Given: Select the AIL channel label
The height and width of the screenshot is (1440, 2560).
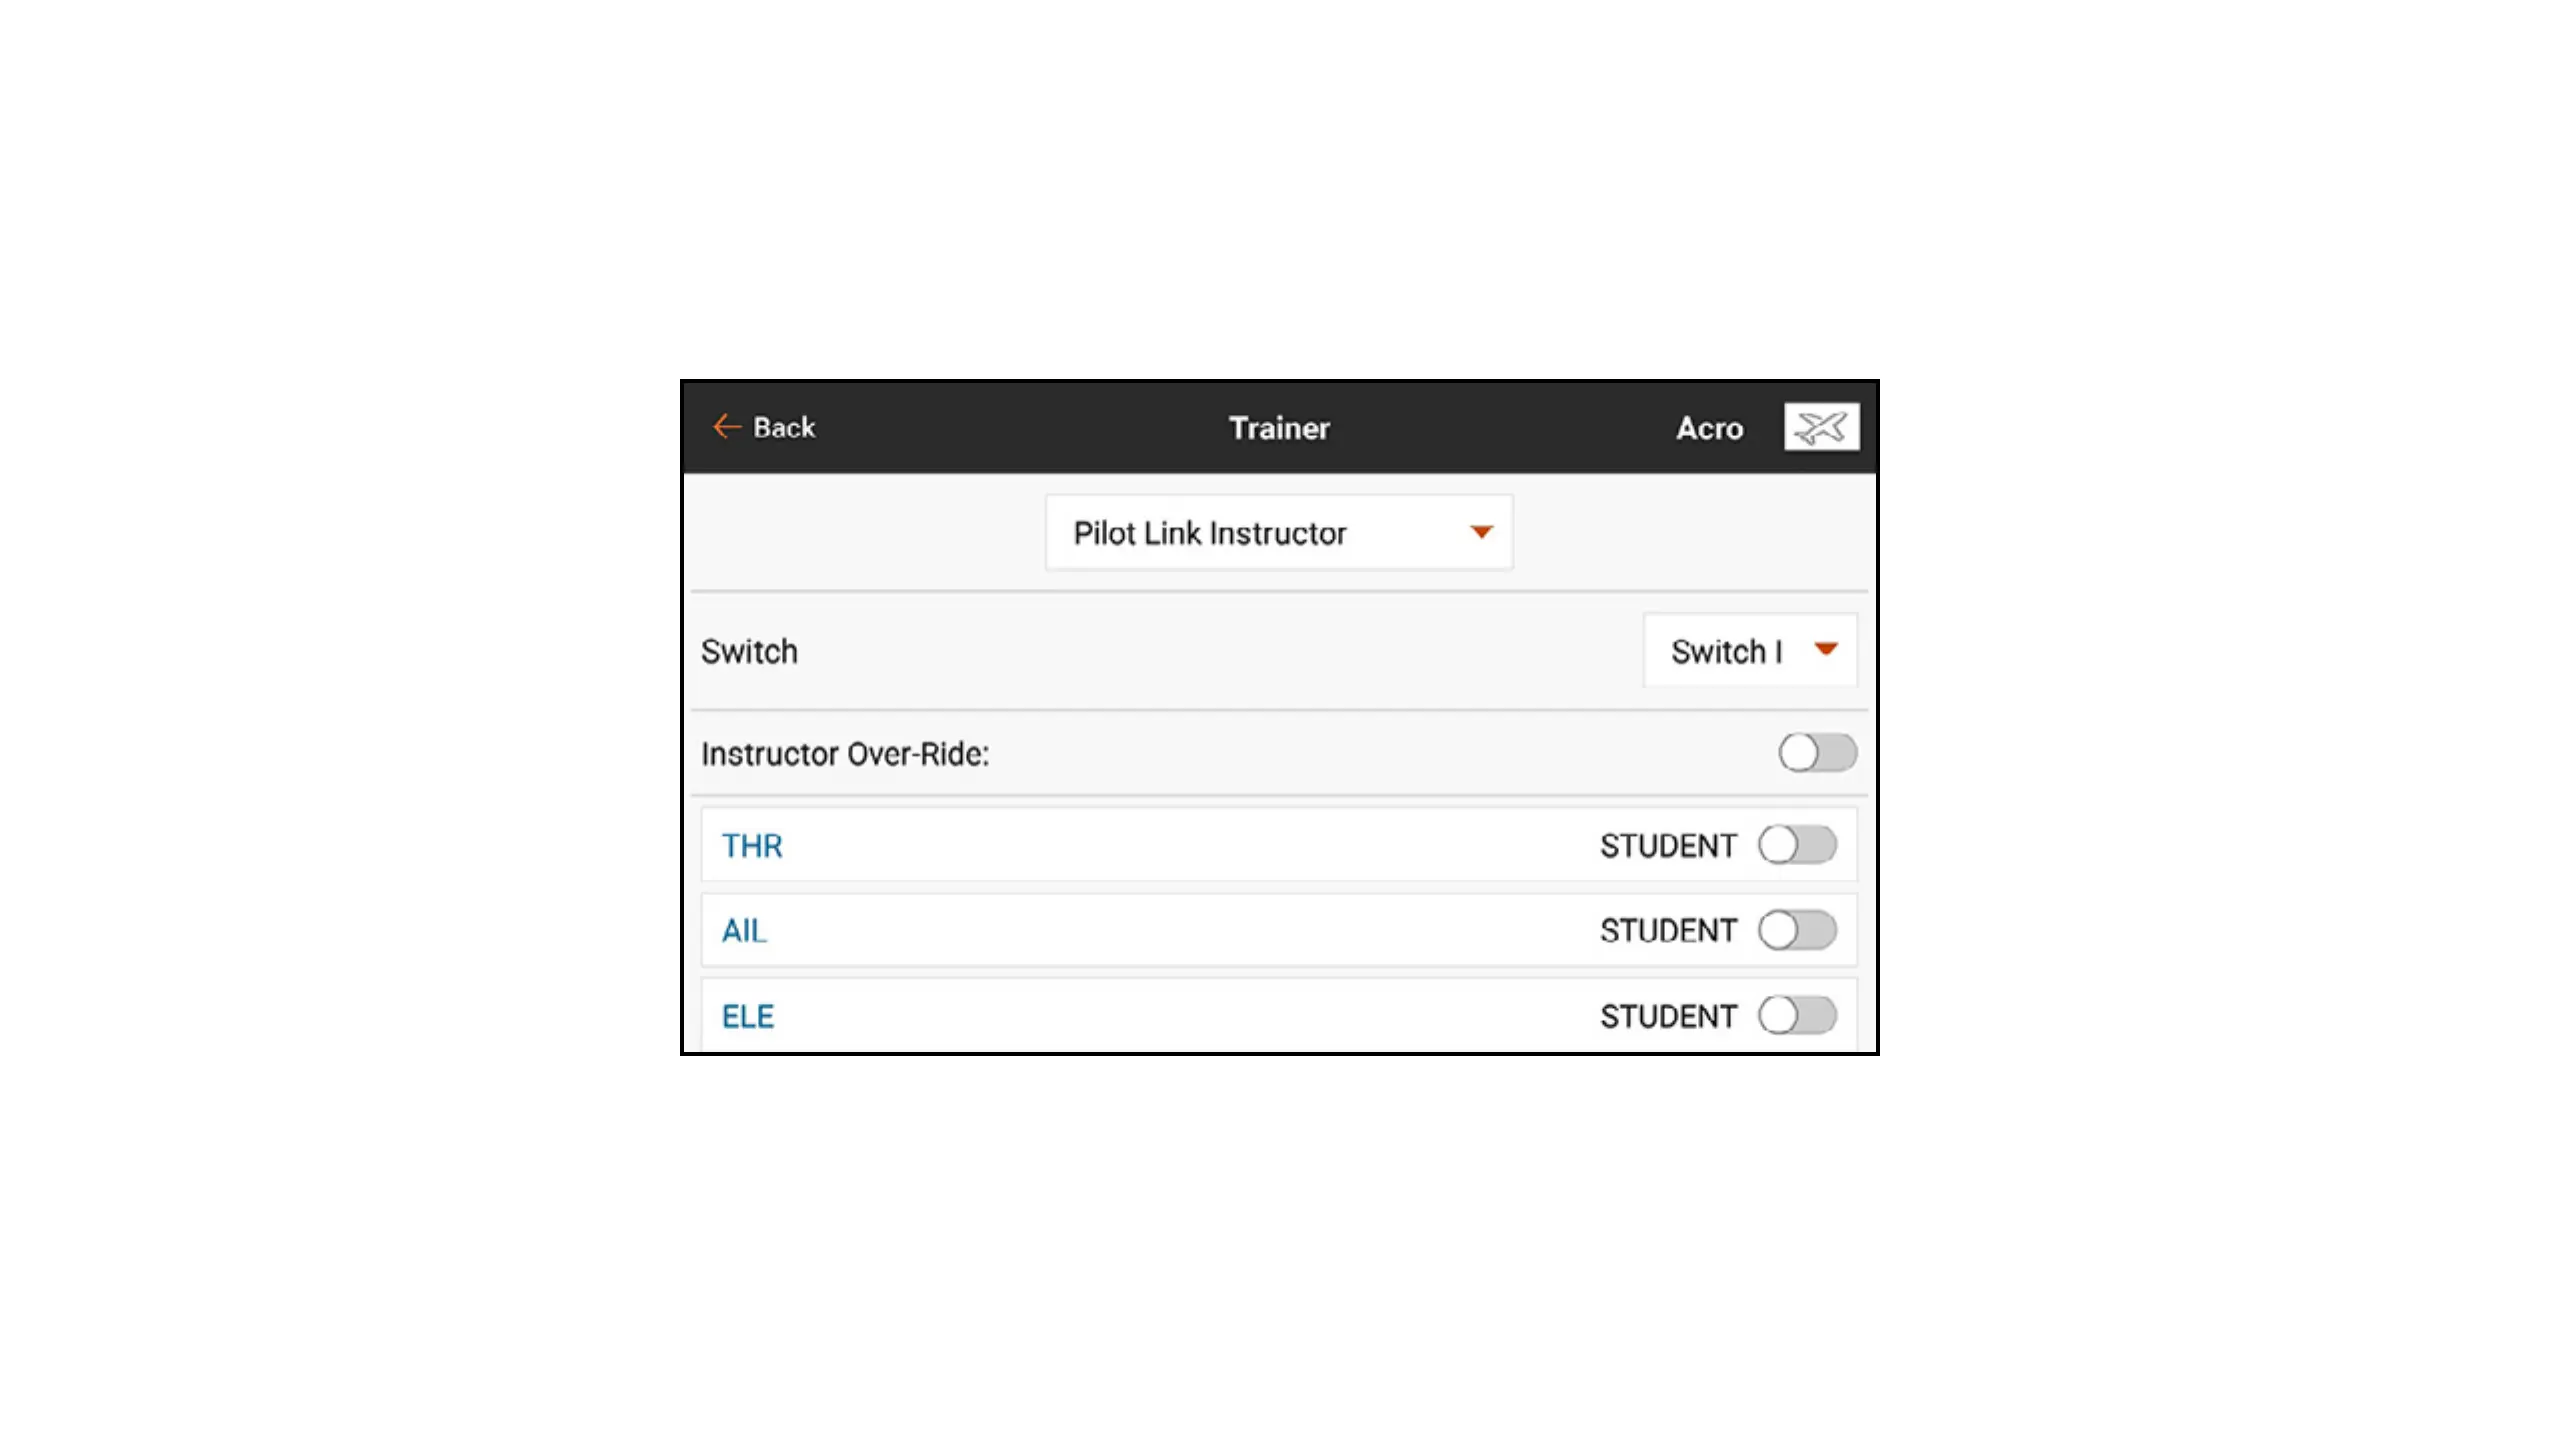Looking at the screenshot, I should tap(744, 931).
